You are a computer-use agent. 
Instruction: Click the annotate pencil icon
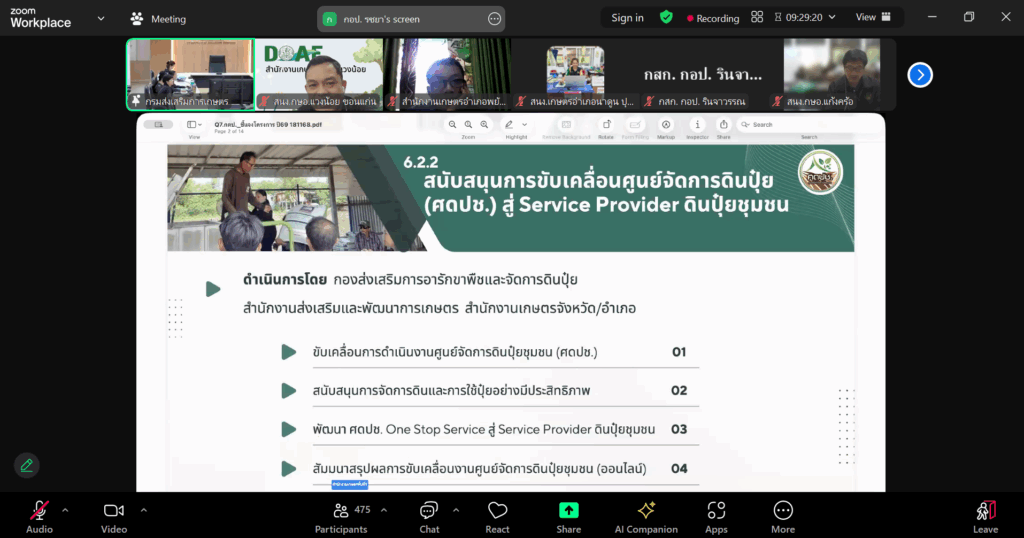pyautogui.click(x=27, y=465)
